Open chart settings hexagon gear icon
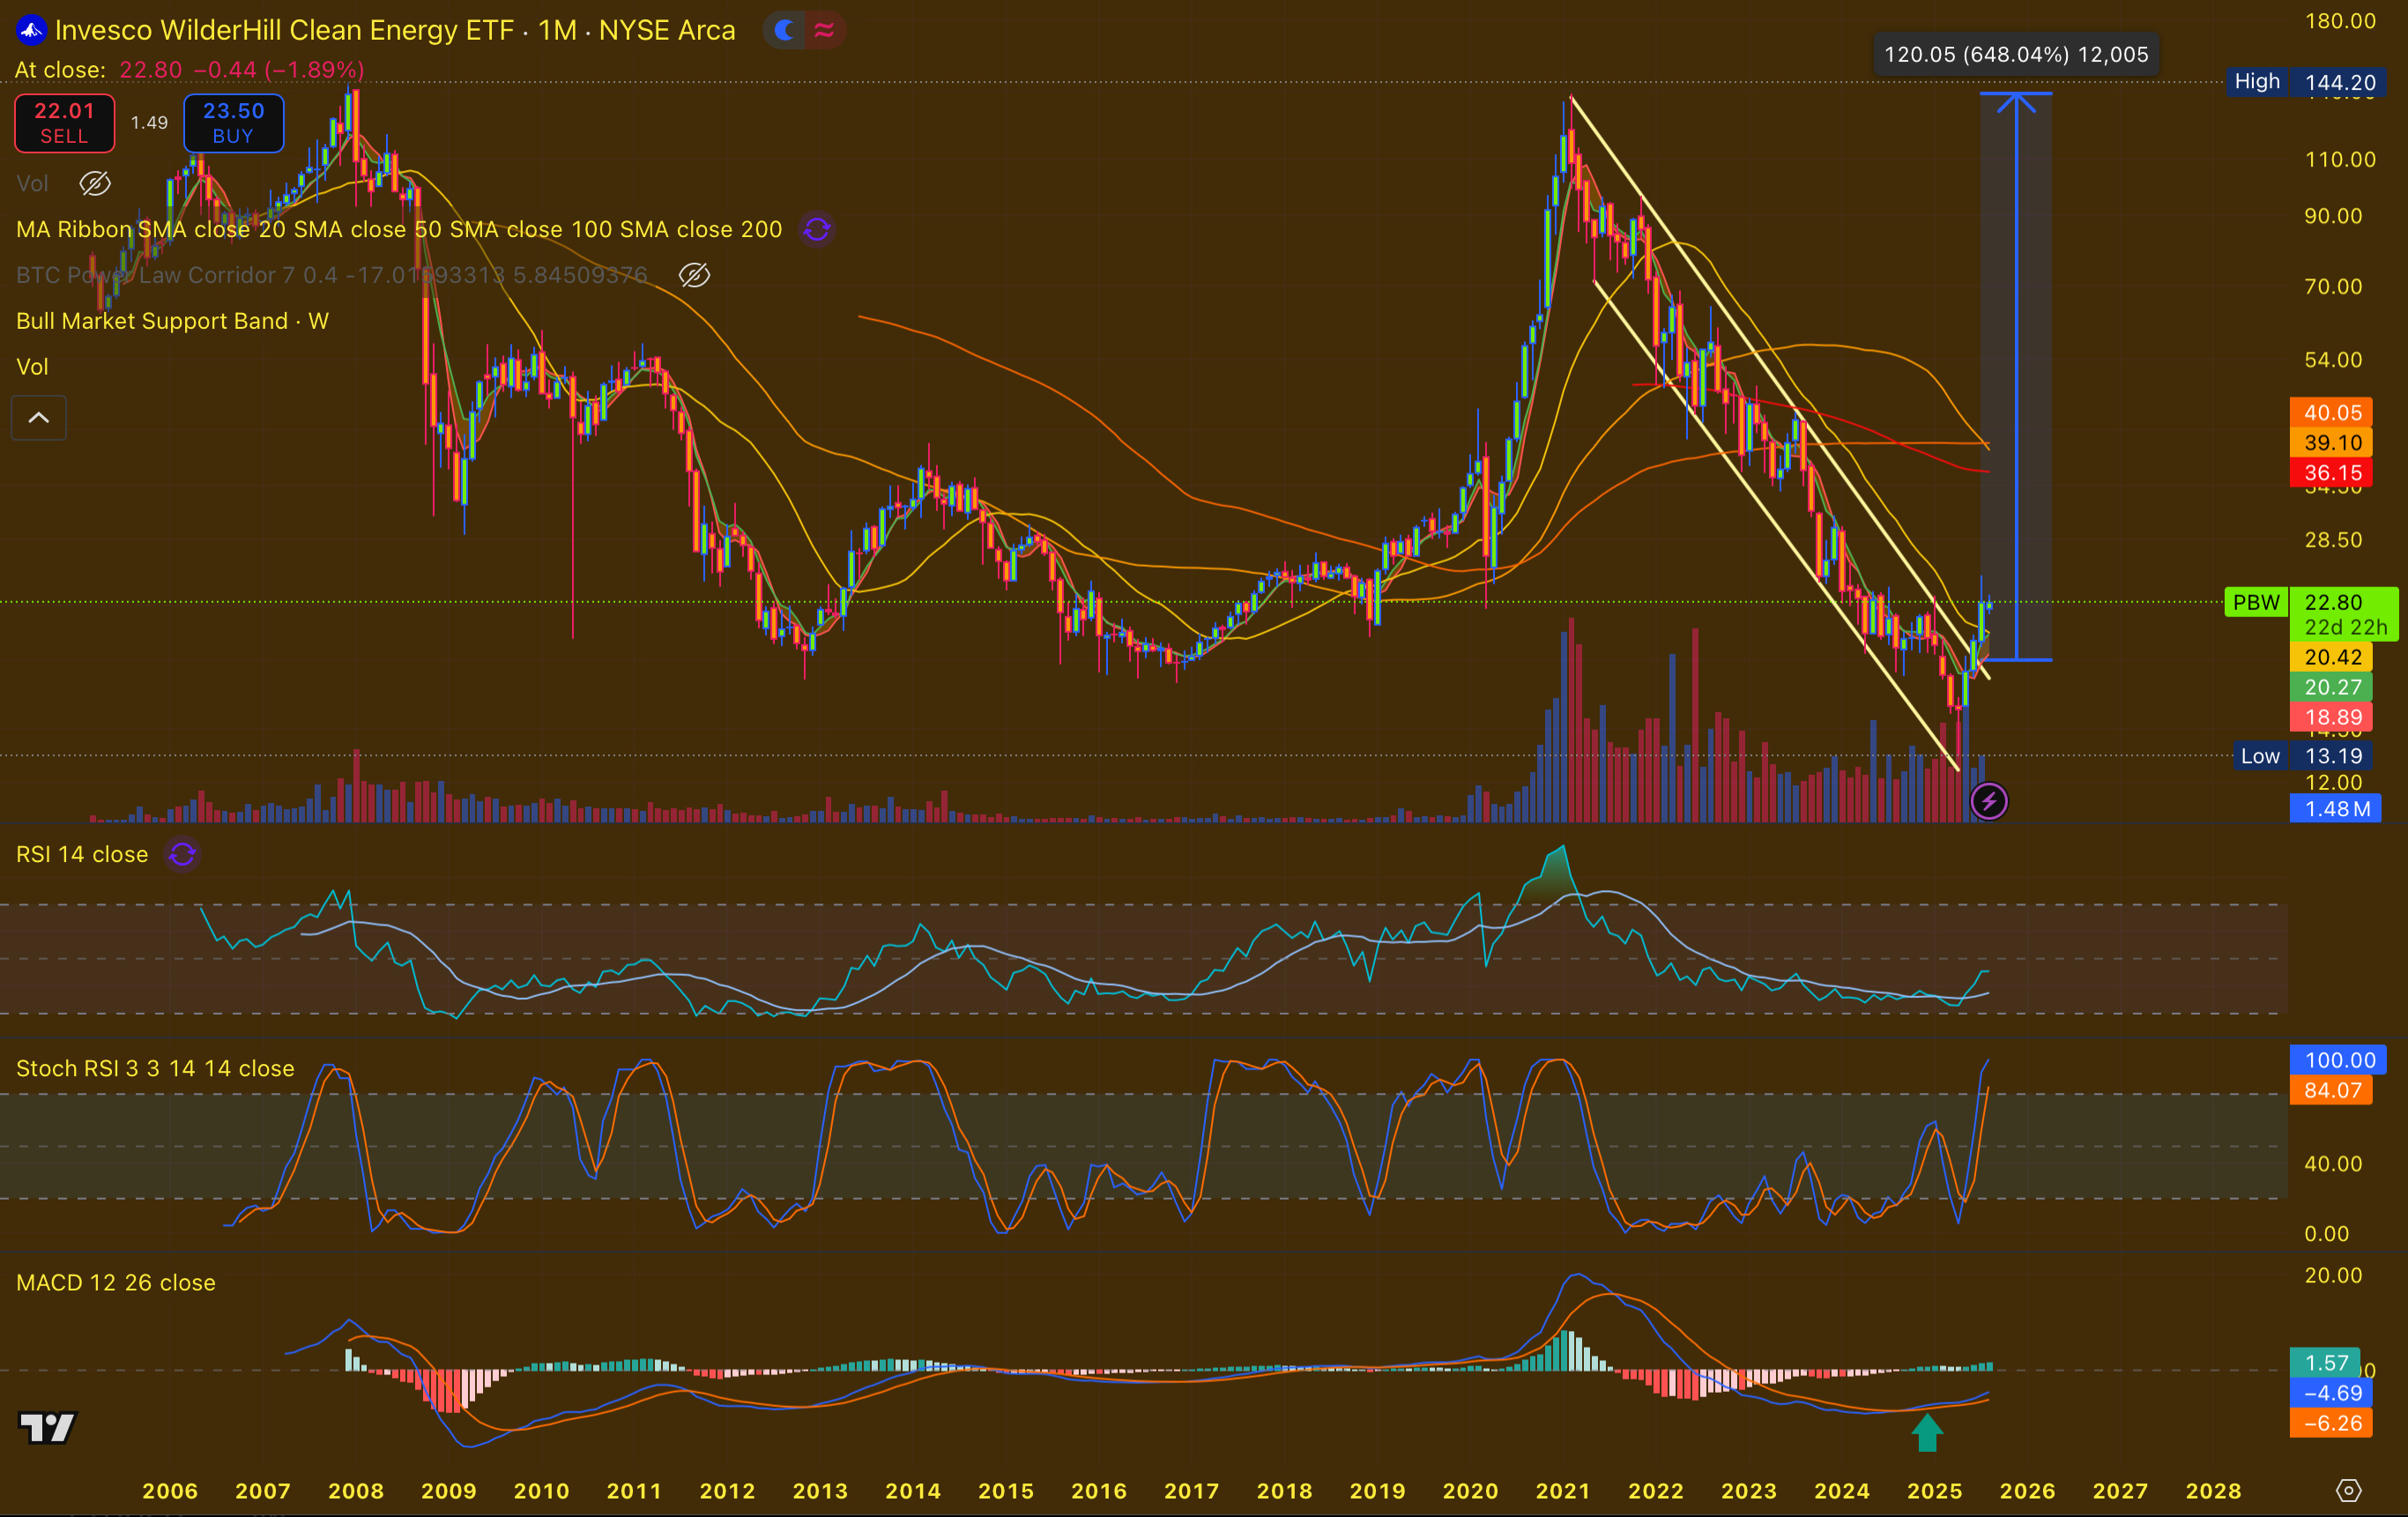Screen dimensions: 2408x1517 tap(2348, 1490)
